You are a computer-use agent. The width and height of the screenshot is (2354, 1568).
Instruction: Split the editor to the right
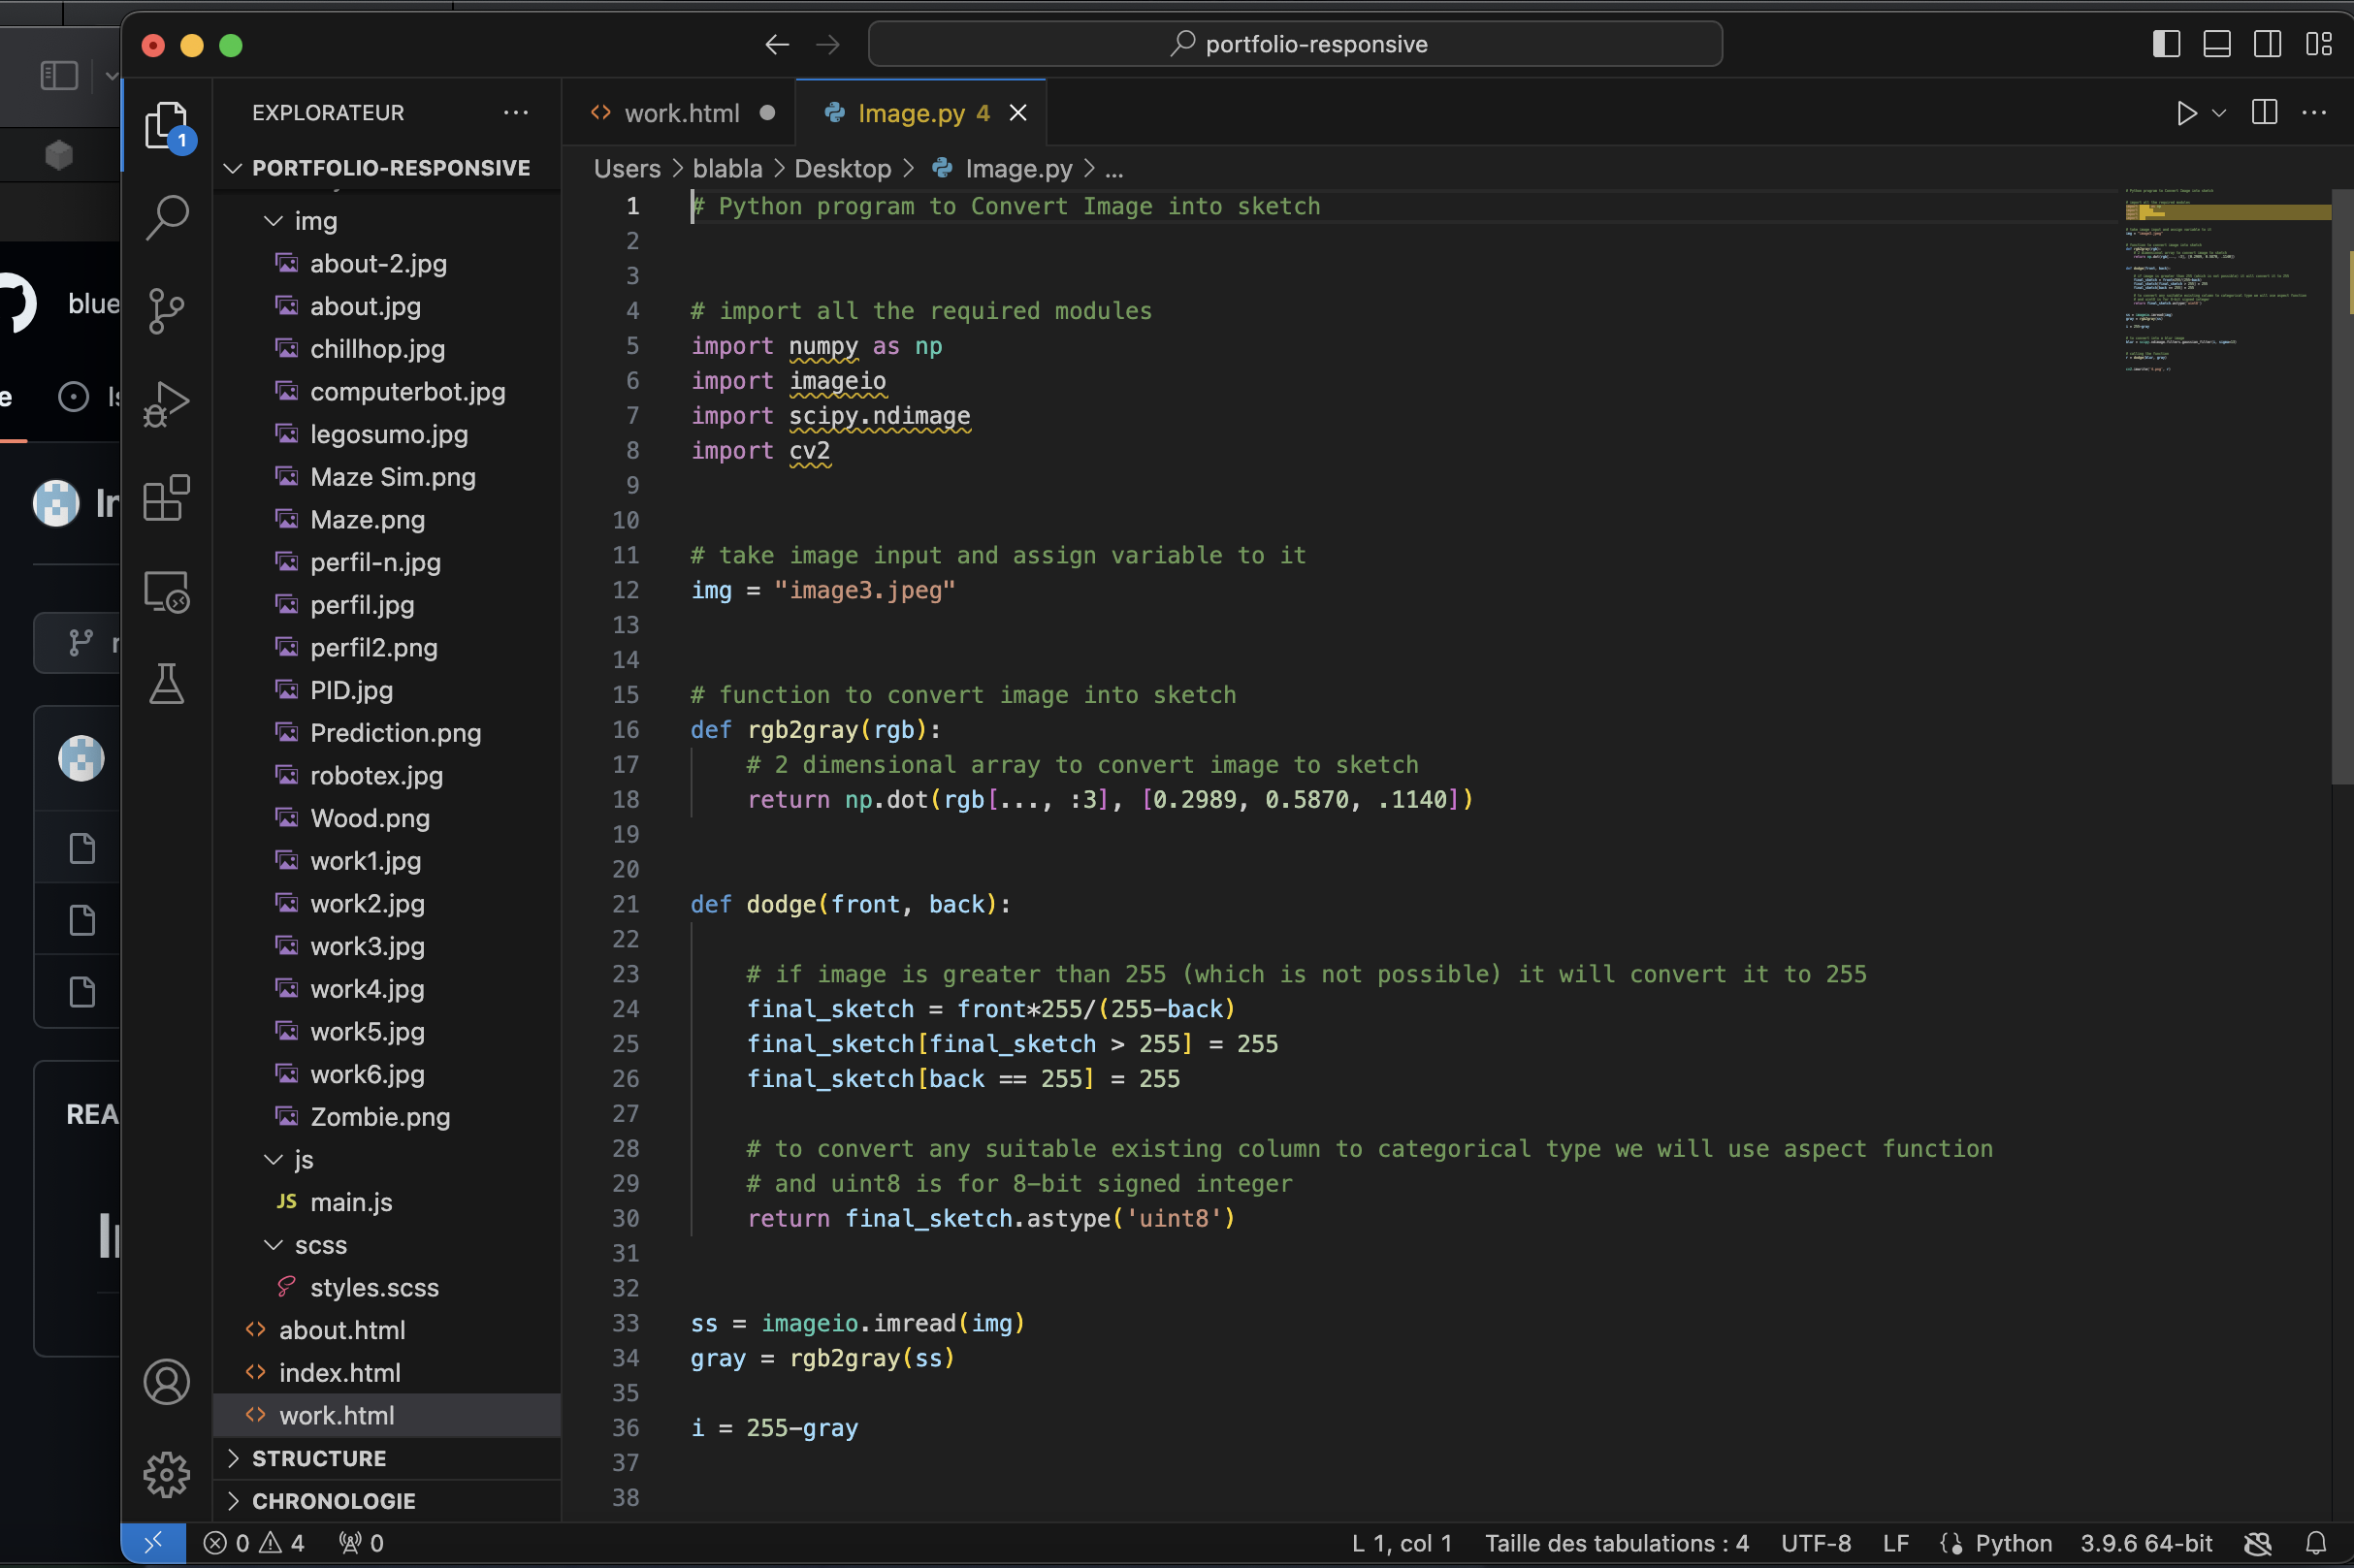2265,113
